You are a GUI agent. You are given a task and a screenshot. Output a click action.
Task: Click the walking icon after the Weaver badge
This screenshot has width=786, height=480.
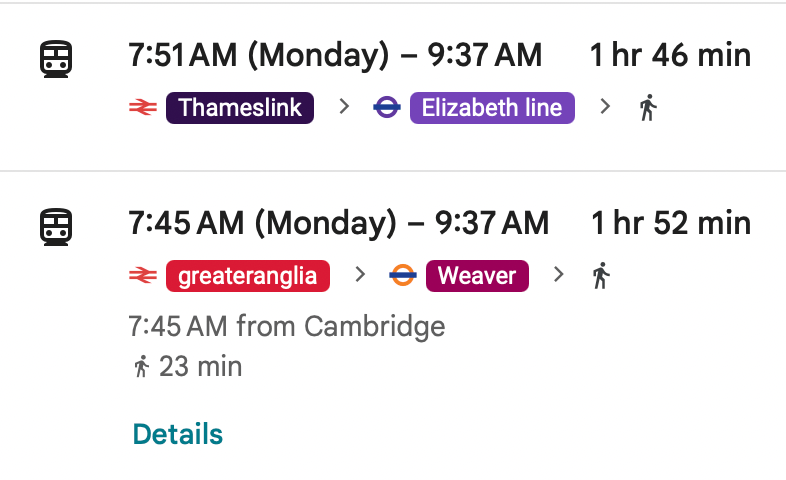pos(600,275)
